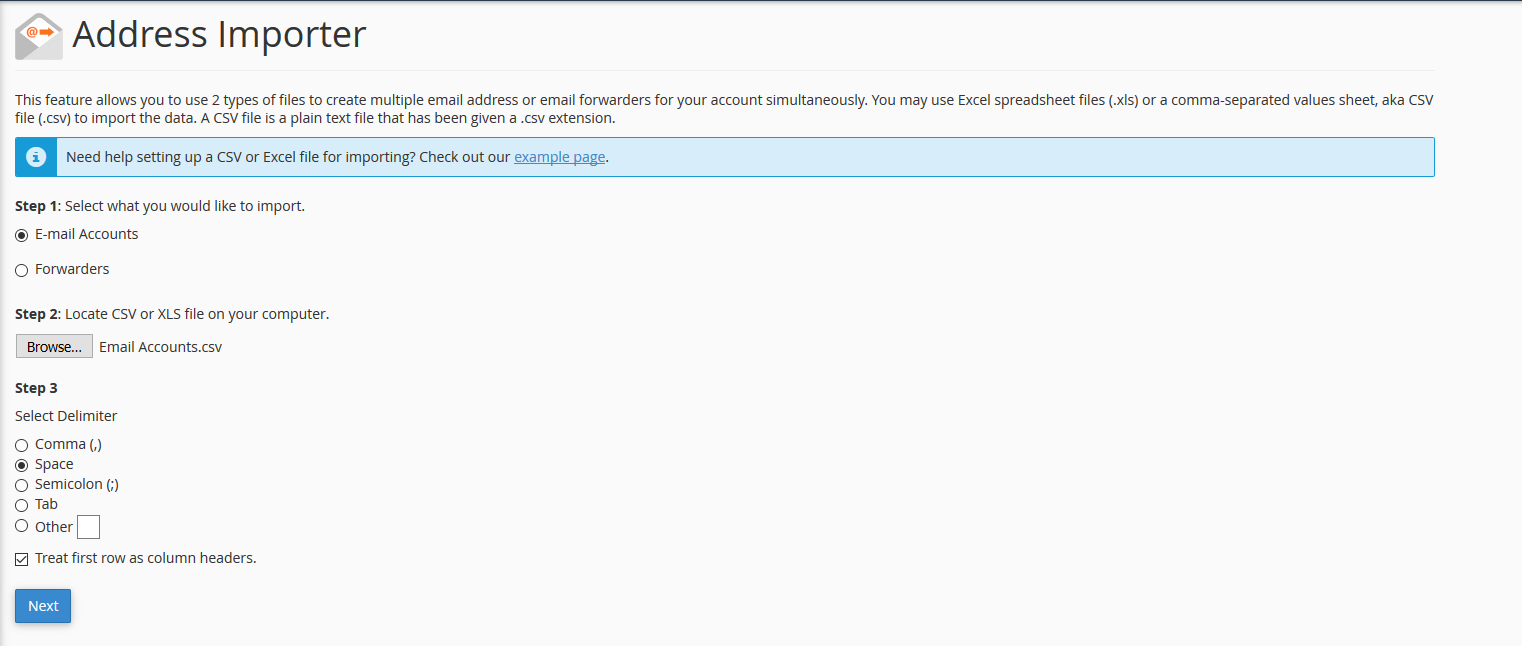This screenshot has height=646, width=1522.
Task: Click the Email Accounts.csv file name
Action: pos(160,347)
